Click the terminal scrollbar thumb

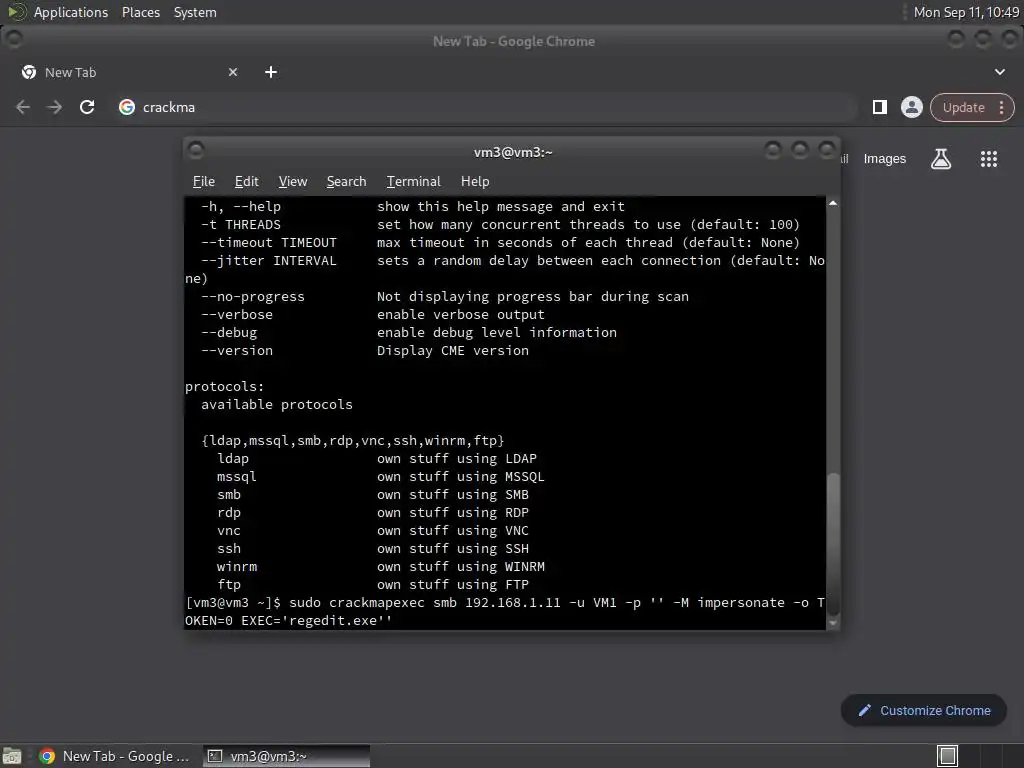[833, 543]
